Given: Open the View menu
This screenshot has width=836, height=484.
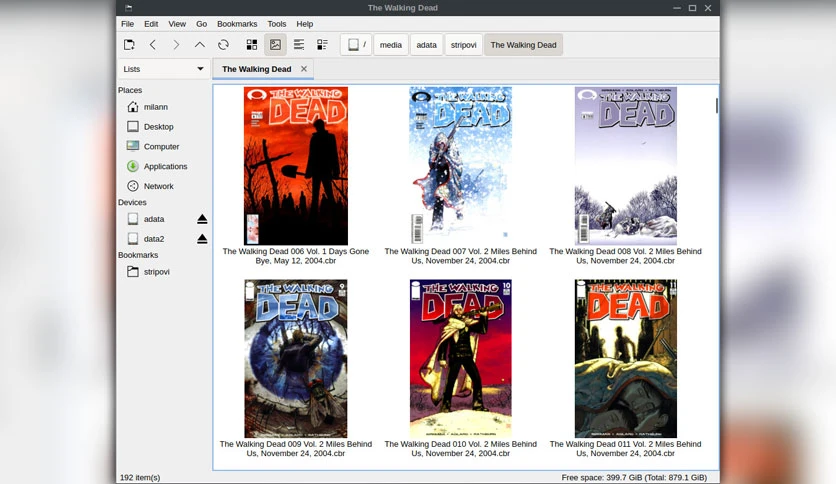Looking at the screenshot, I should 177,24.
